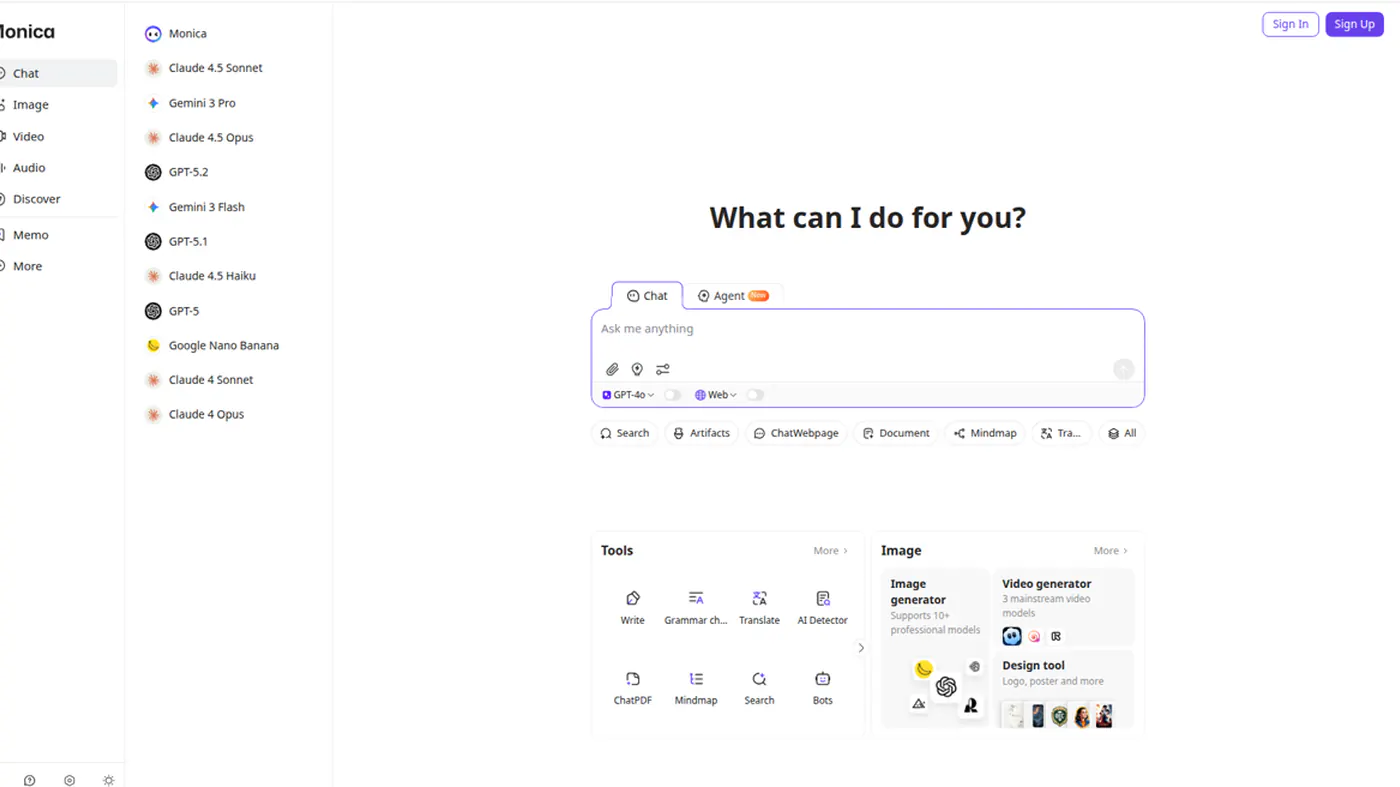Open the Search tool in Tools panel

click(759, 688)
